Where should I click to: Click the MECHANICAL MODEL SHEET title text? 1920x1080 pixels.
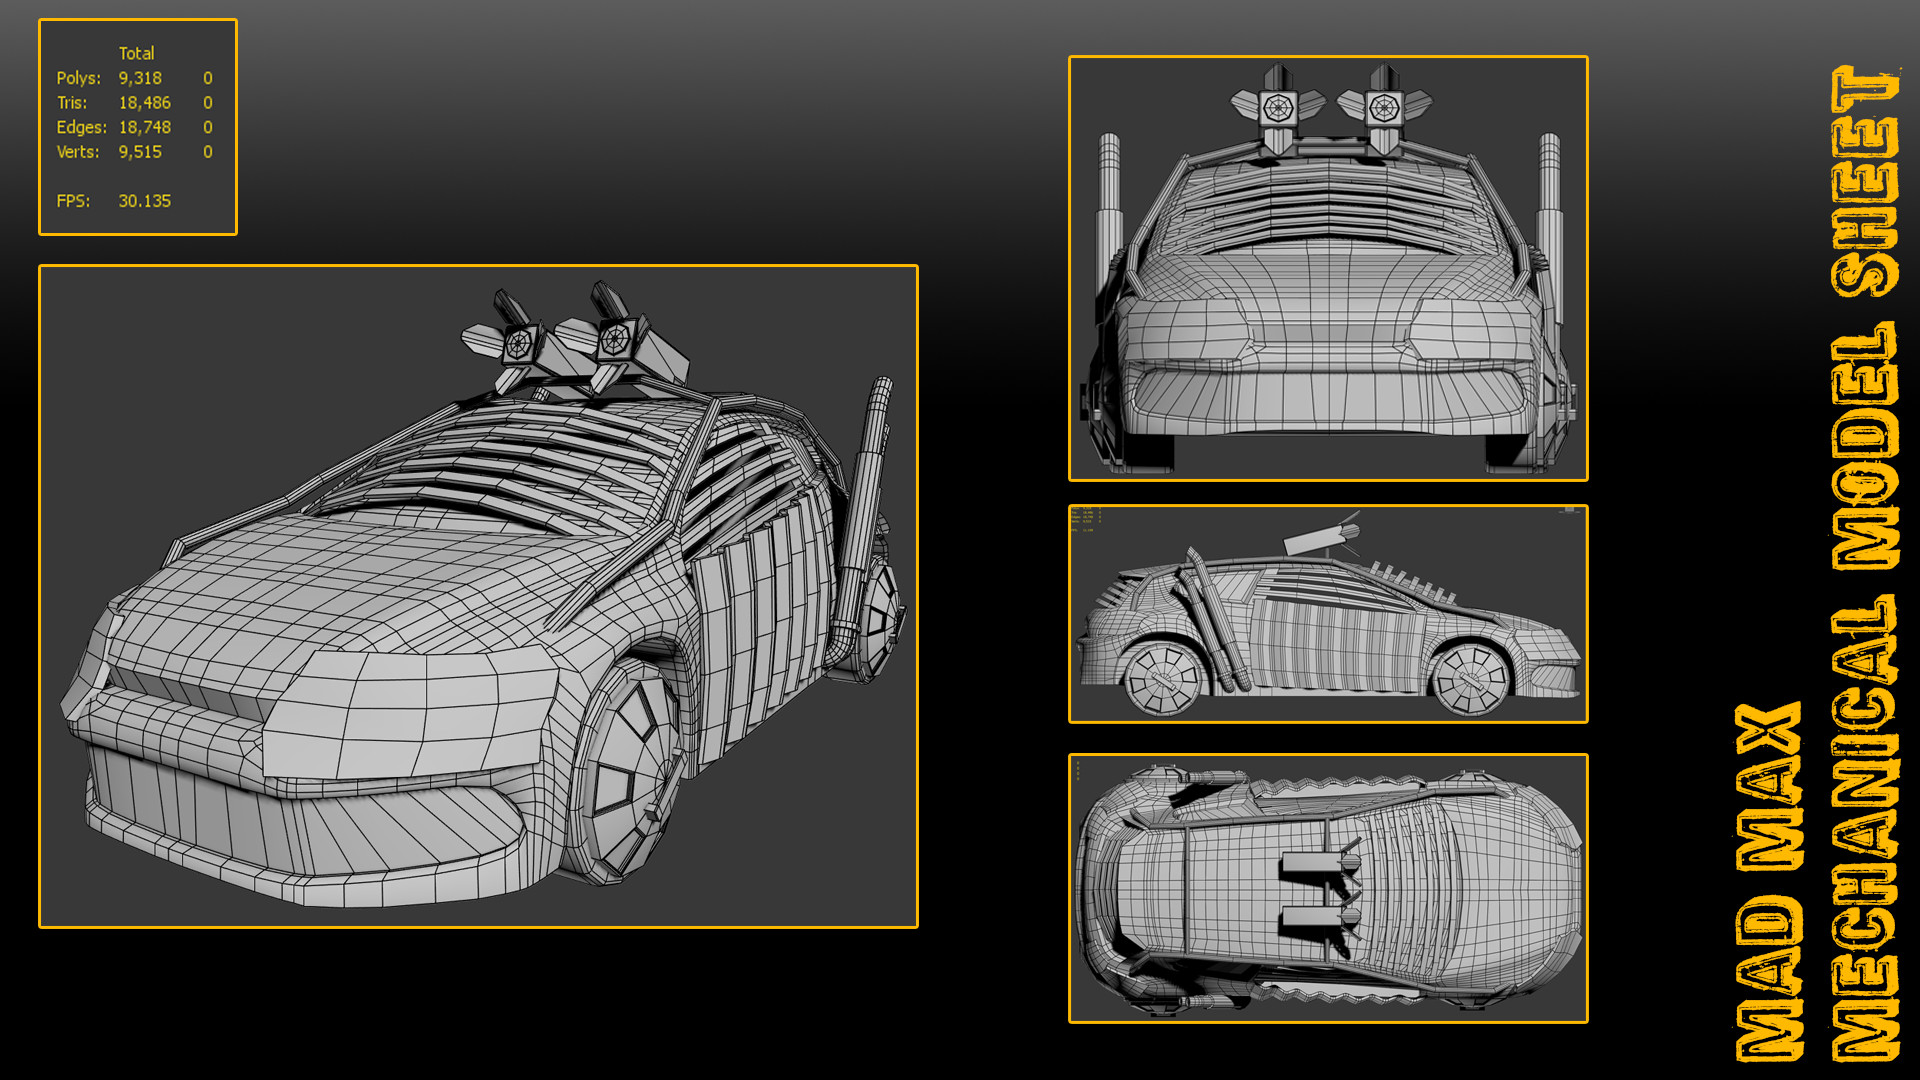tap(1865, 563)
